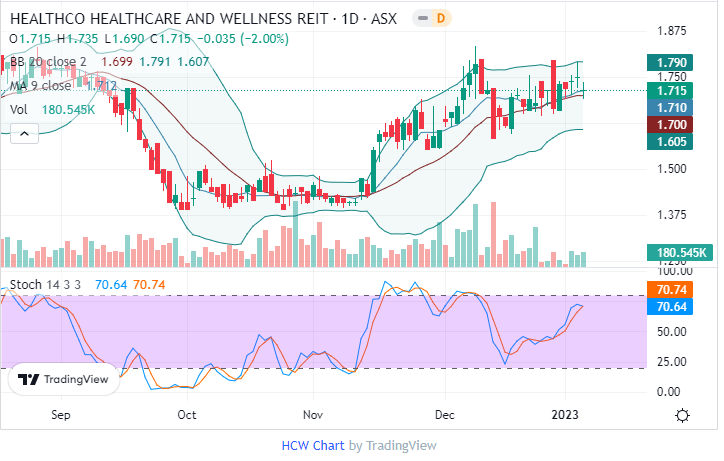Click the orange D delayed-data badge
The height and width of the screenshot is (461, 724).
coord(441,17)
